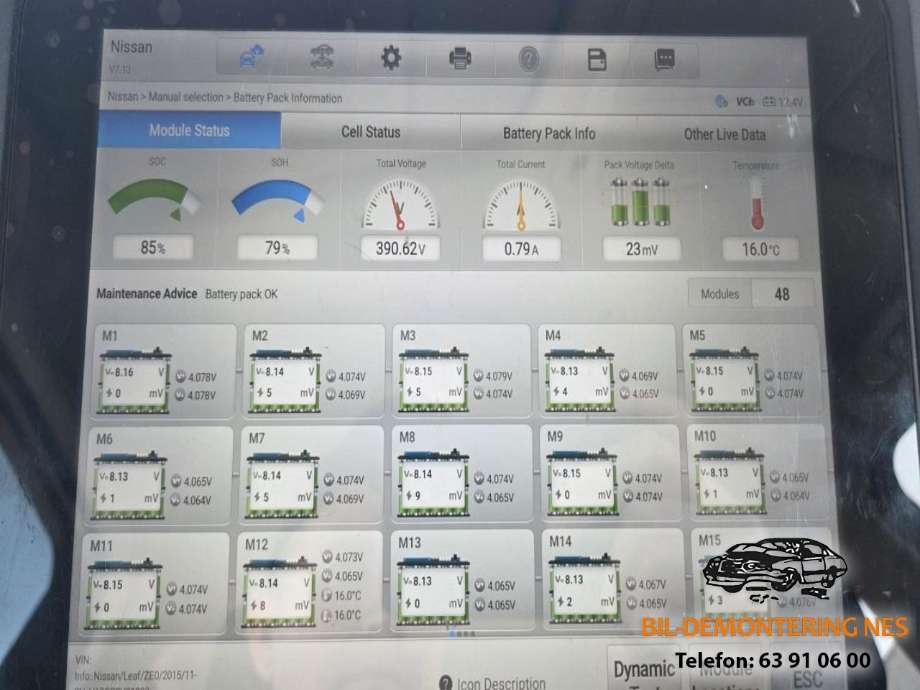Tap the Total Voltage gauge dial
The image size is (920, 690).
401,204
